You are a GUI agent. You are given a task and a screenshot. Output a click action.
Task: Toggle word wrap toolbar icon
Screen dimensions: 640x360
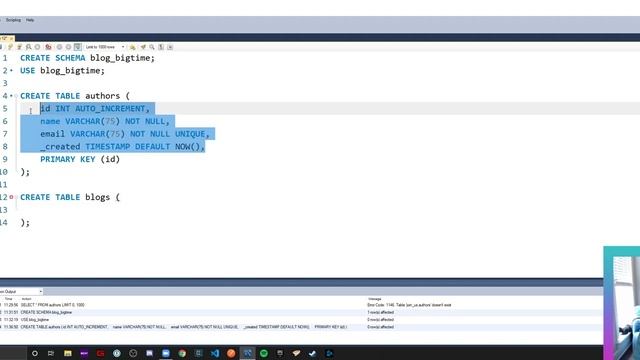click(170, 47)
